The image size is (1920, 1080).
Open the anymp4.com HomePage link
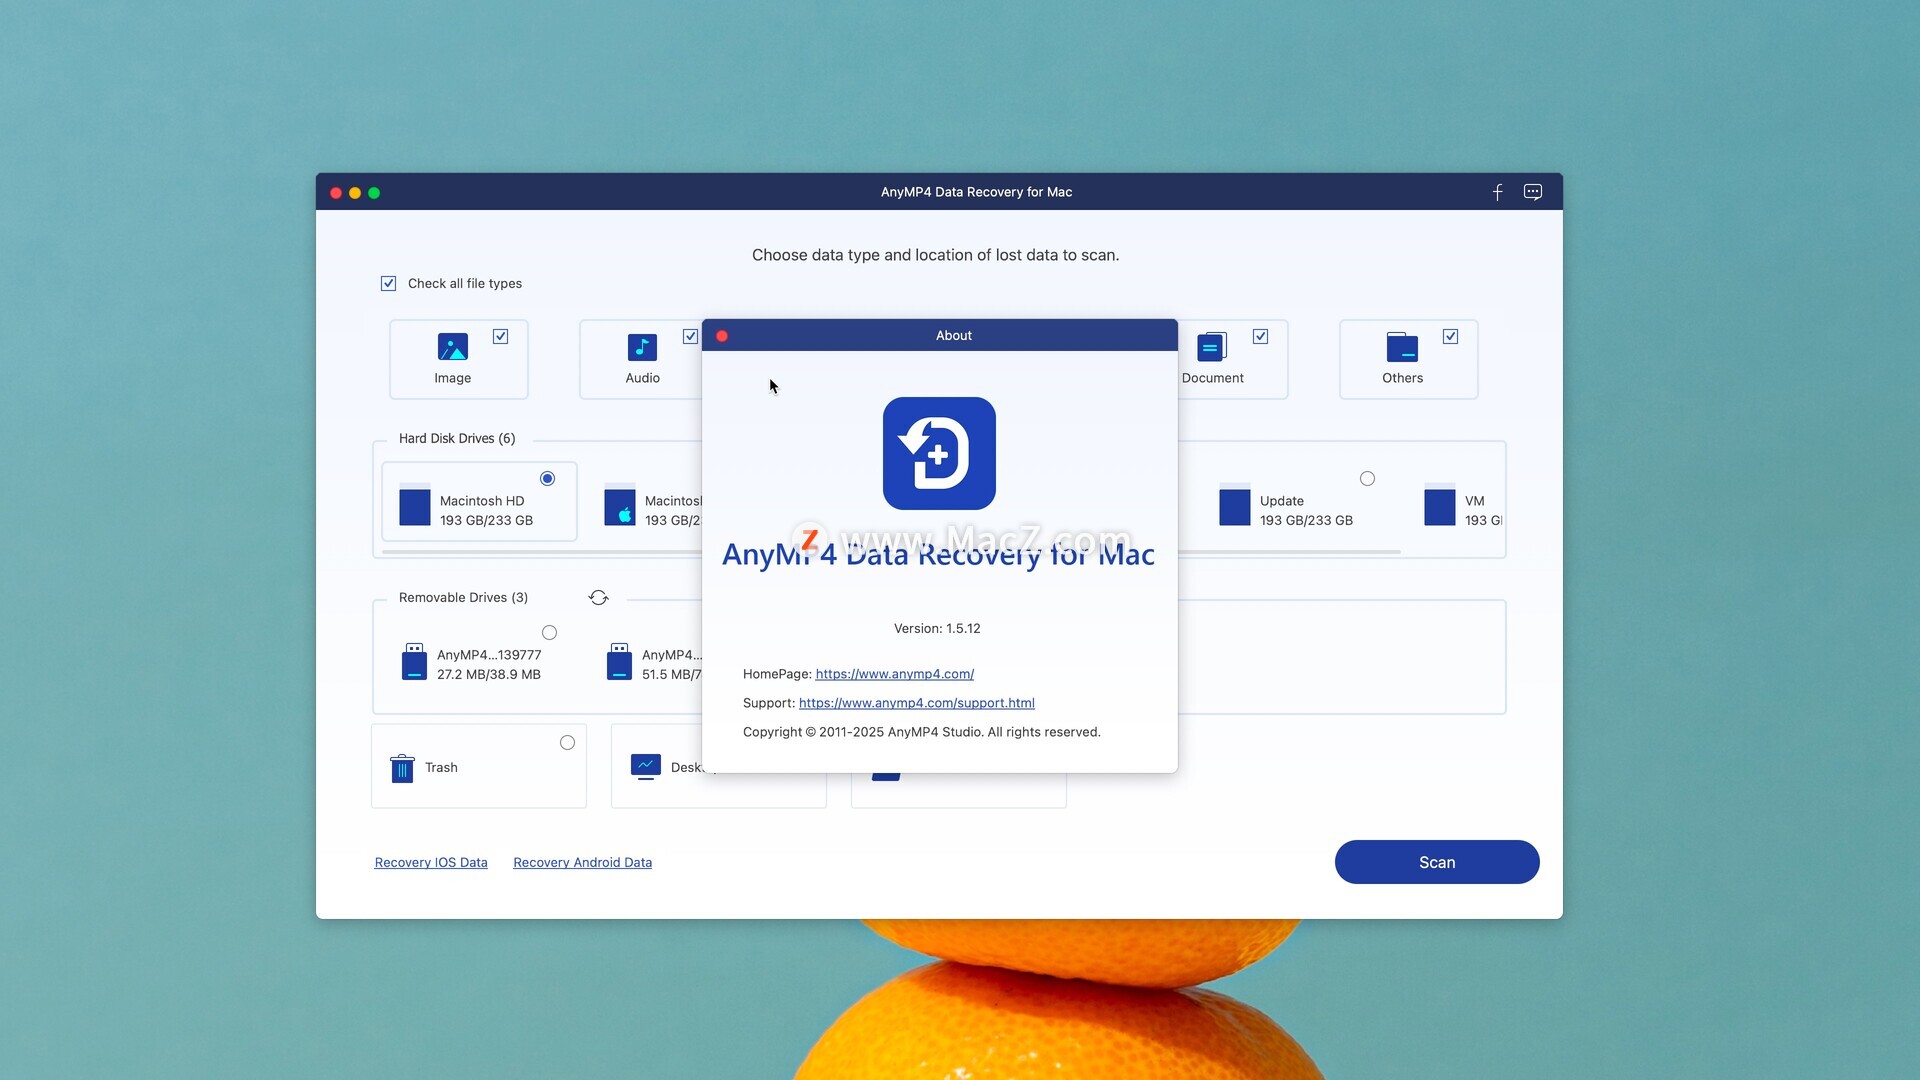894,674
